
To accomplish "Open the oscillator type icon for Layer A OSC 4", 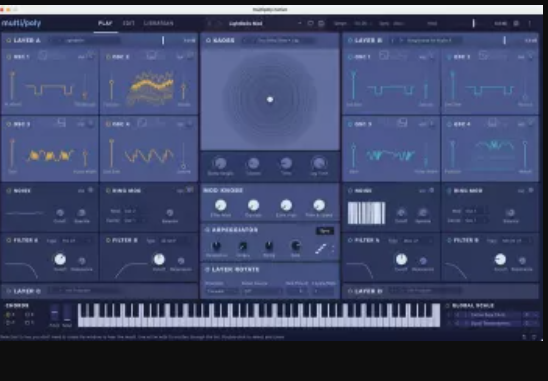I will [142, 122].
